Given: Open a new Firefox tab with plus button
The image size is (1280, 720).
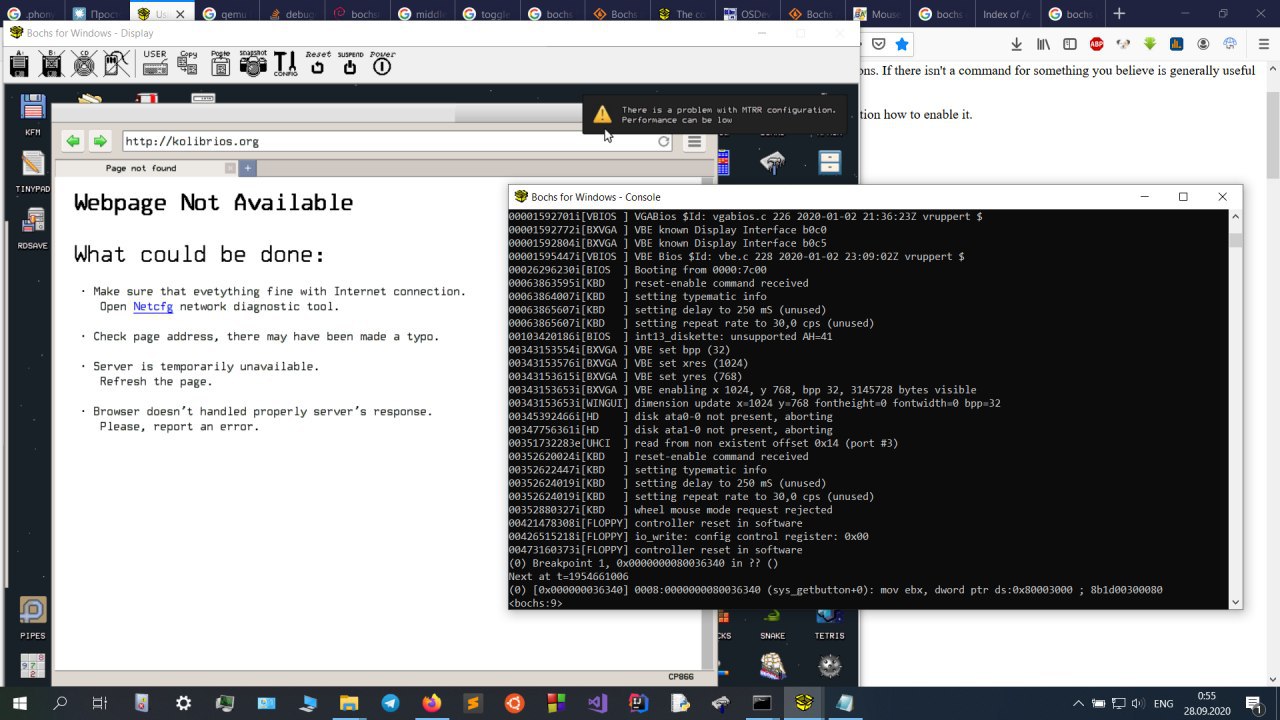Looking at the screenshot, I should click(1119, 14).
